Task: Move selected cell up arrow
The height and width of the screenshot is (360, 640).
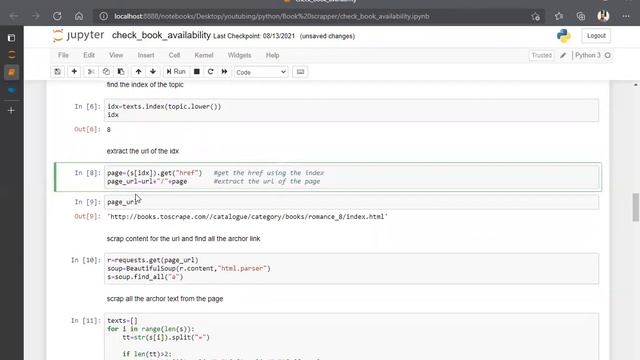Action: 138,72
